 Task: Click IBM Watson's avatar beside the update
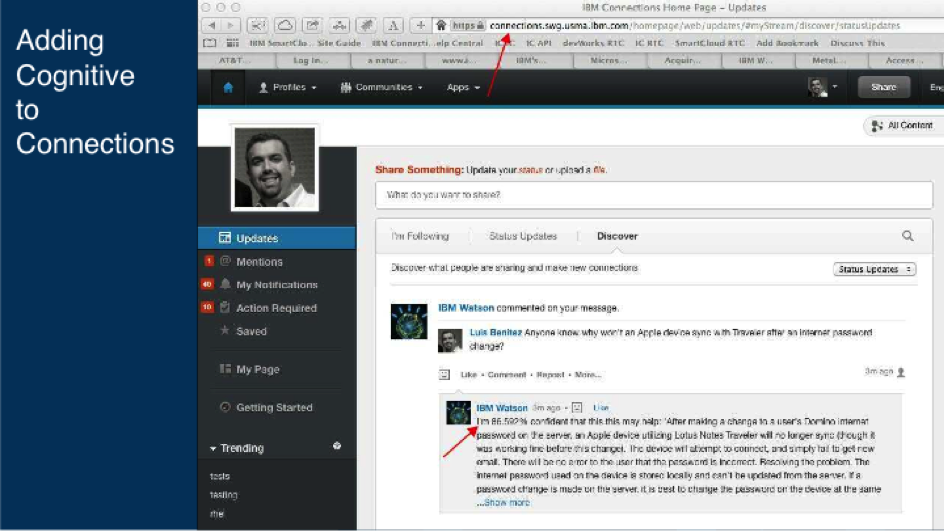click(409, 321)
